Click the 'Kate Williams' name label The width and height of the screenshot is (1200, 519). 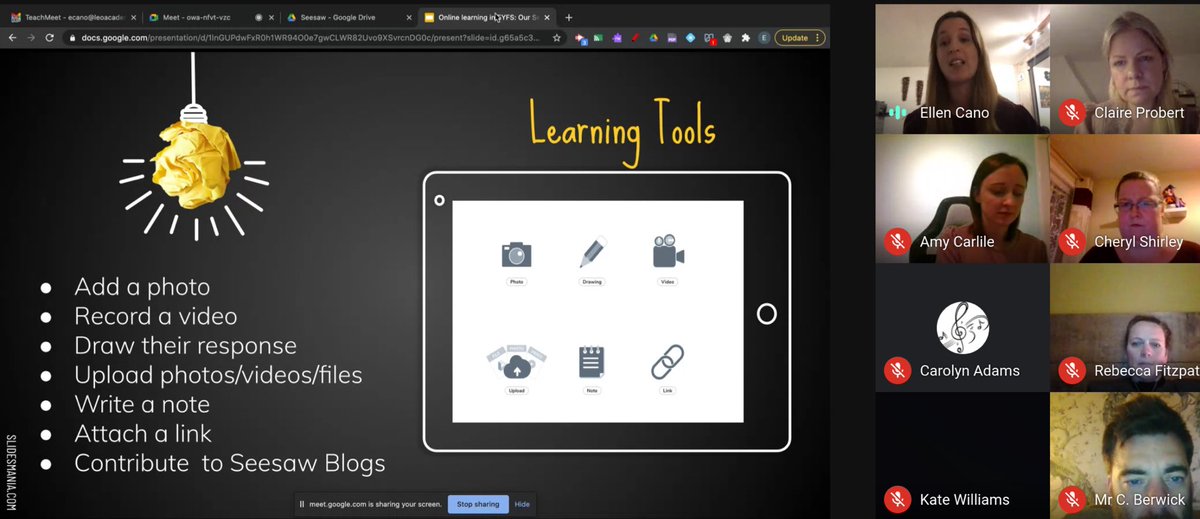pyautogui.click(x=965, y=499)
